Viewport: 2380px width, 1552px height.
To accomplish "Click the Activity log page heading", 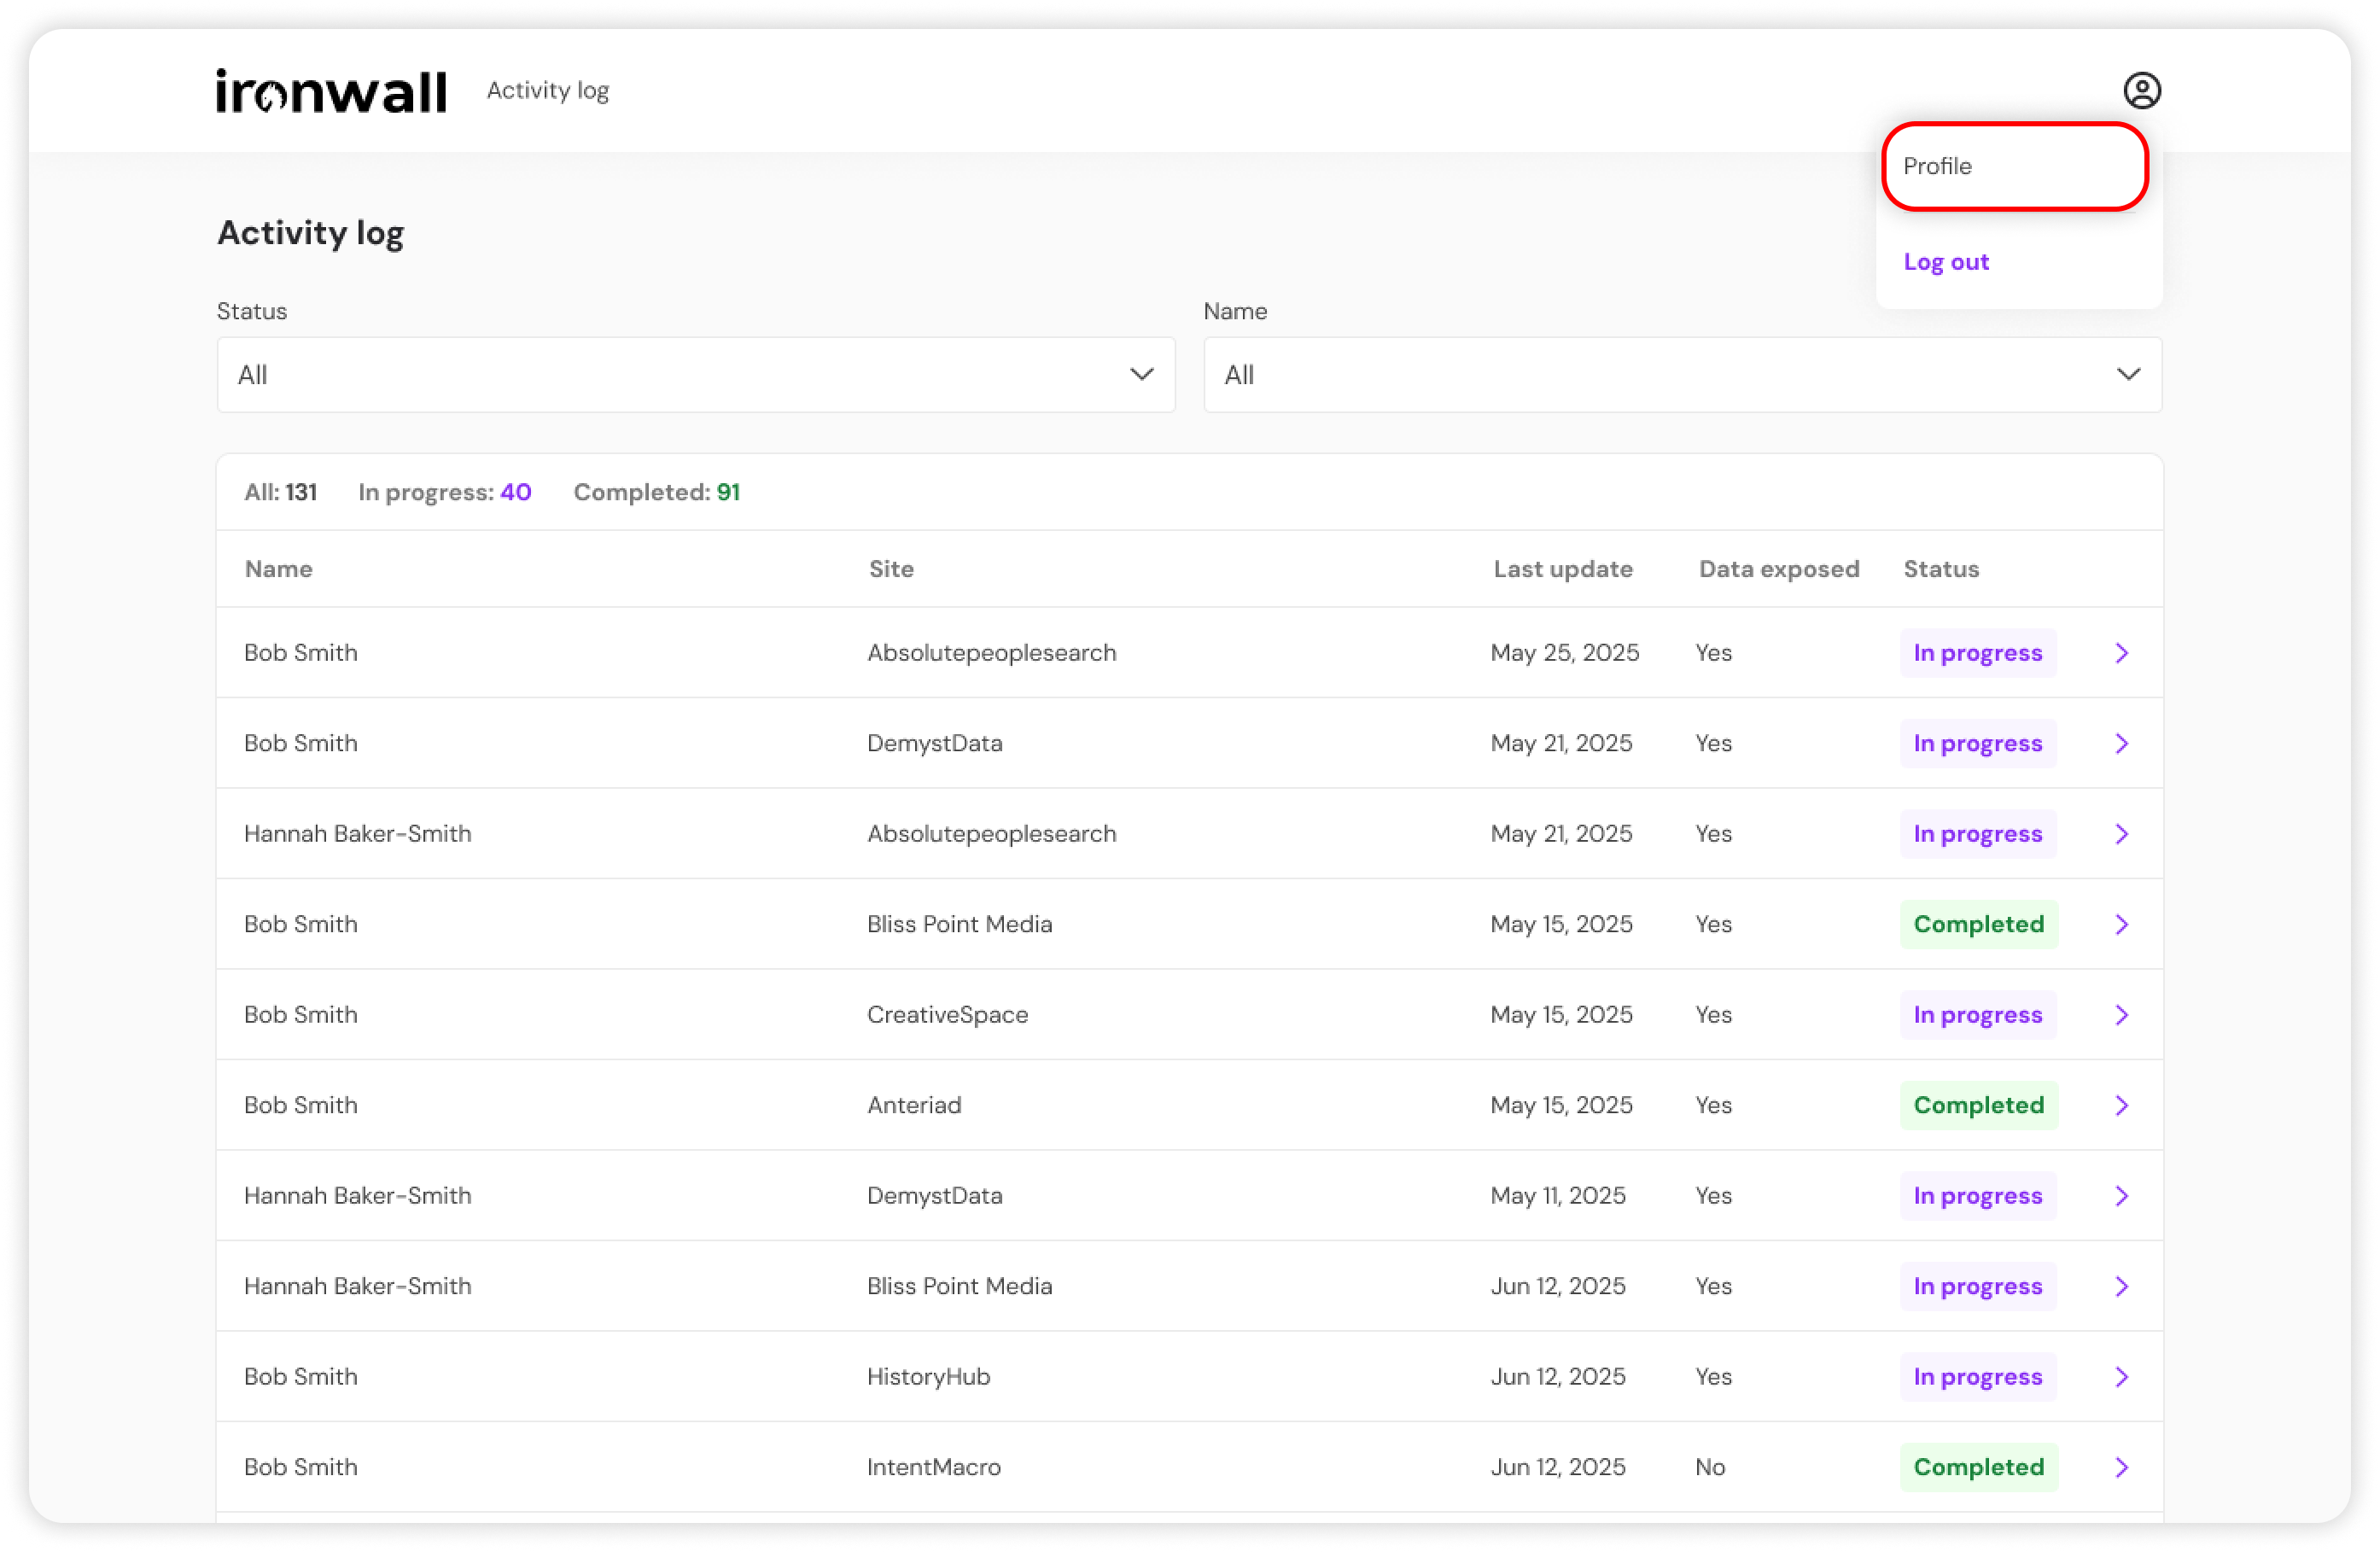I will 311,233.
